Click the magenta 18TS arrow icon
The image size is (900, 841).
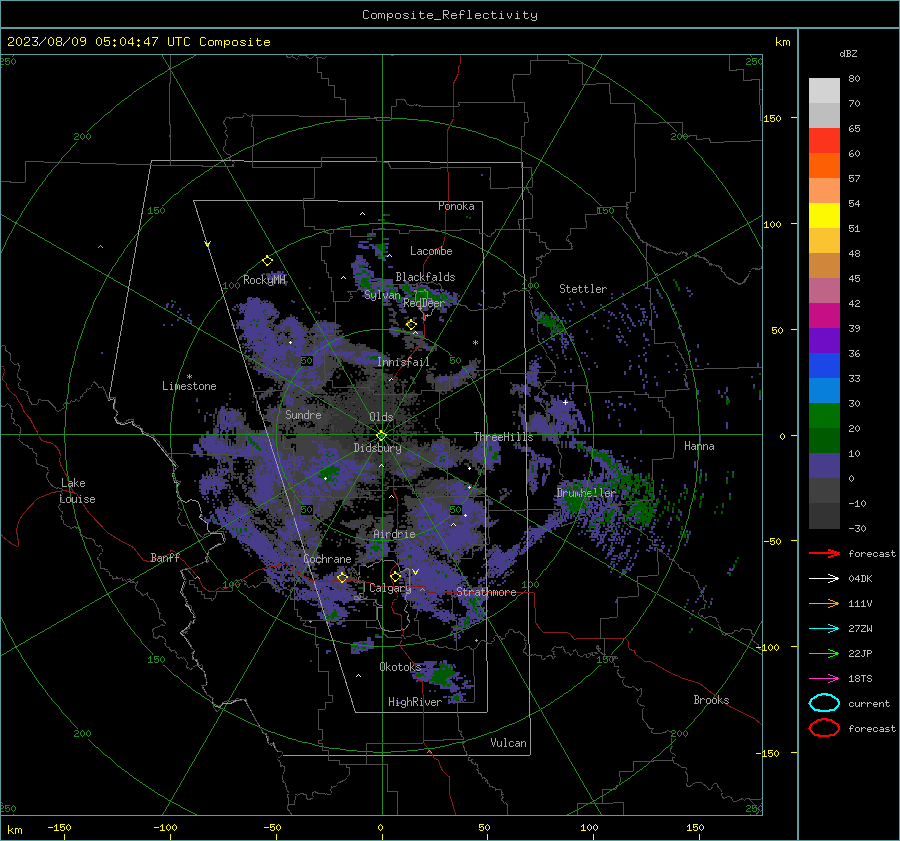click(x=824, y=678)
